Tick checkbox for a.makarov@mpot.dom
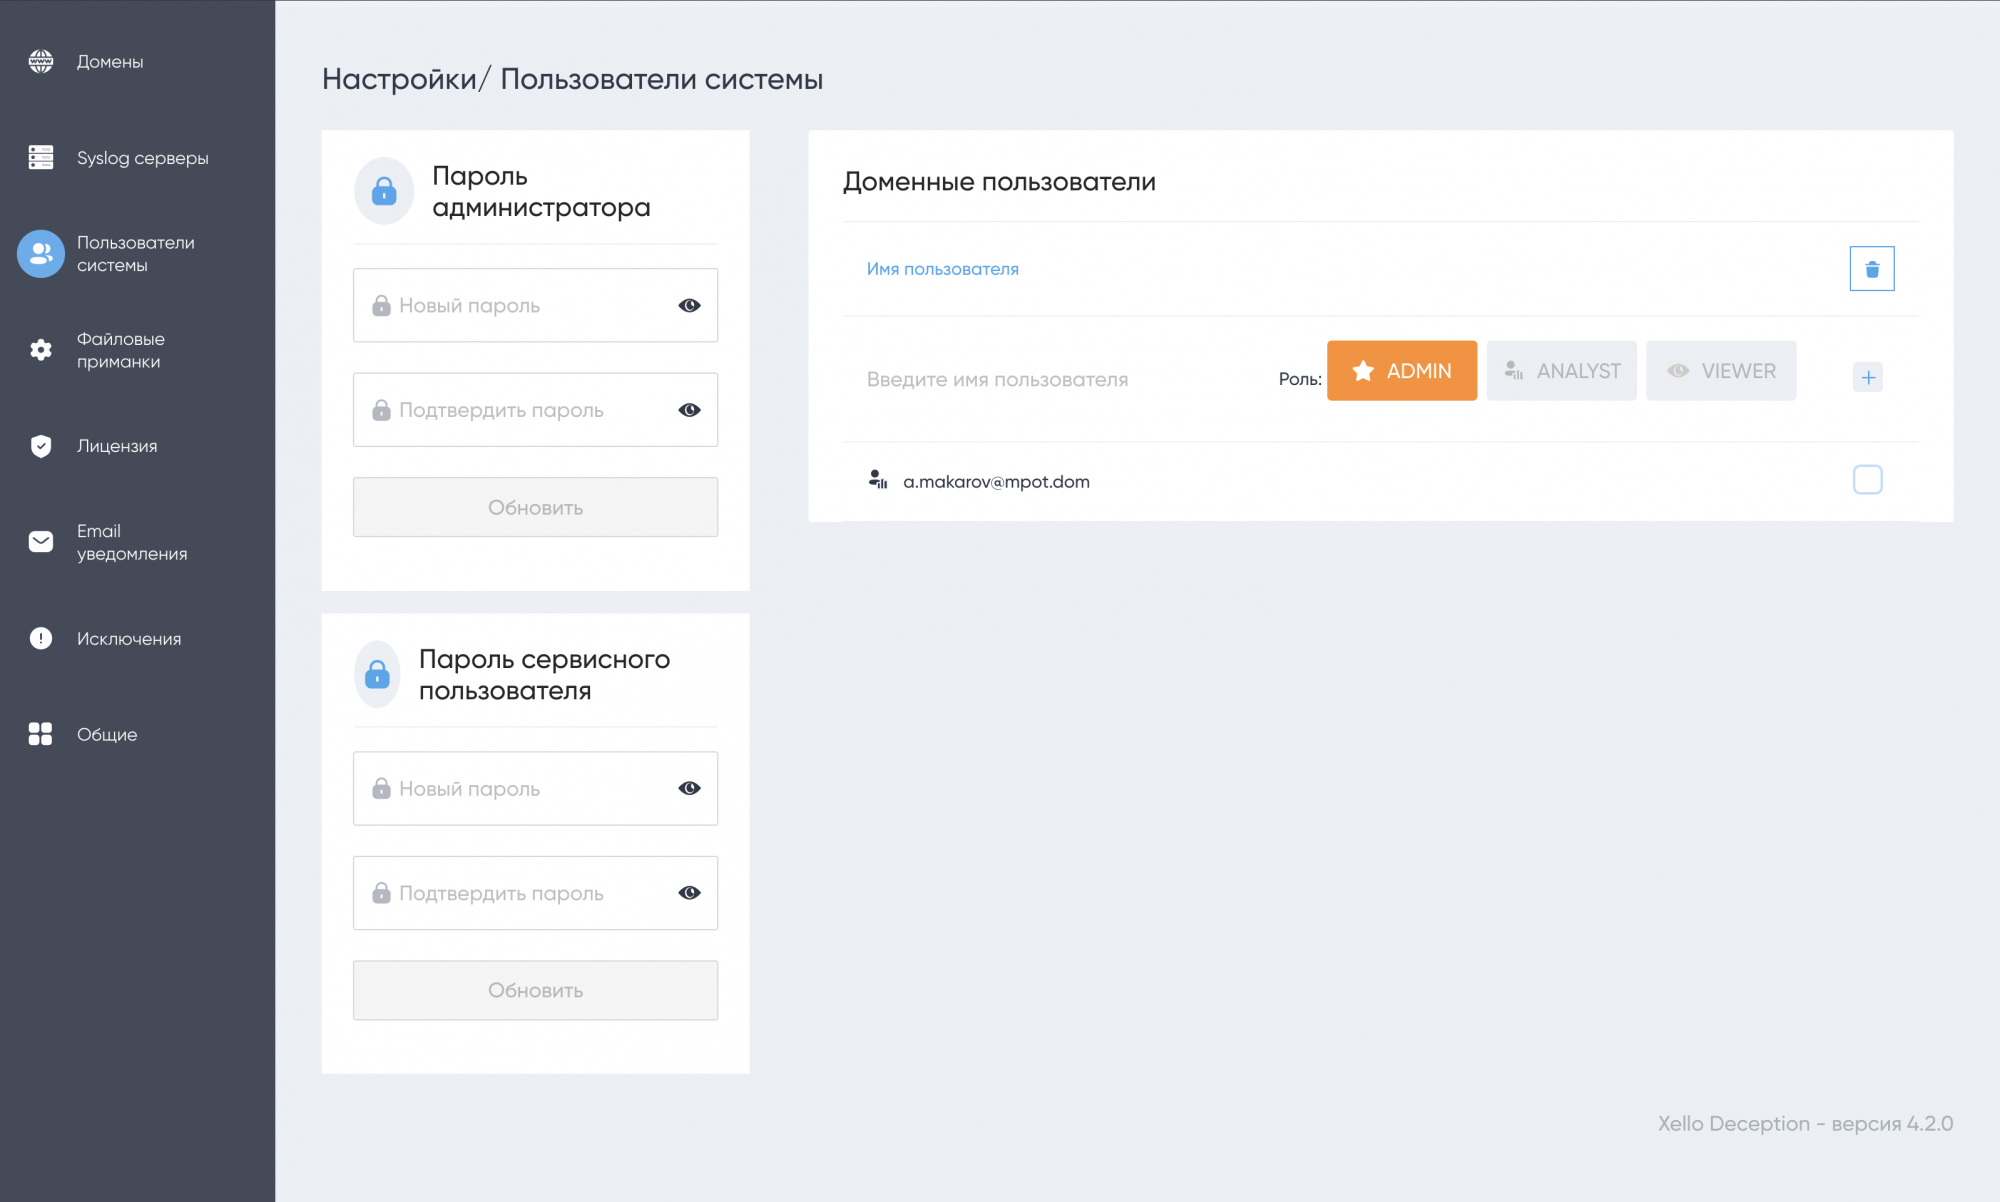 pos(1867,480)
